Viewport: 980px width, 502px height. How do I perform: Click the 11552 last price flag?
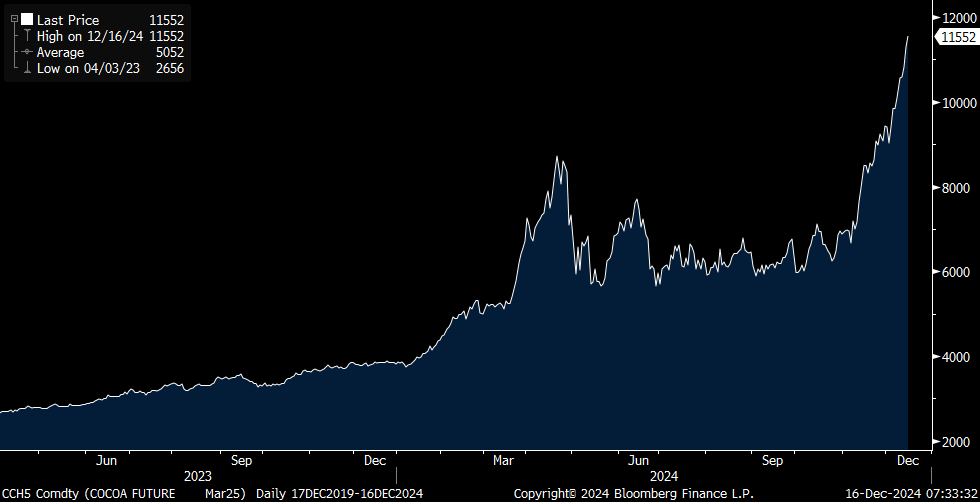coord(957,38)
